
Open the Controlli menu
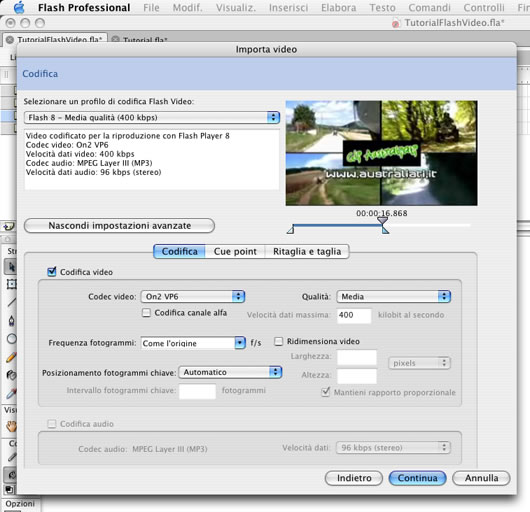[484, 7]
